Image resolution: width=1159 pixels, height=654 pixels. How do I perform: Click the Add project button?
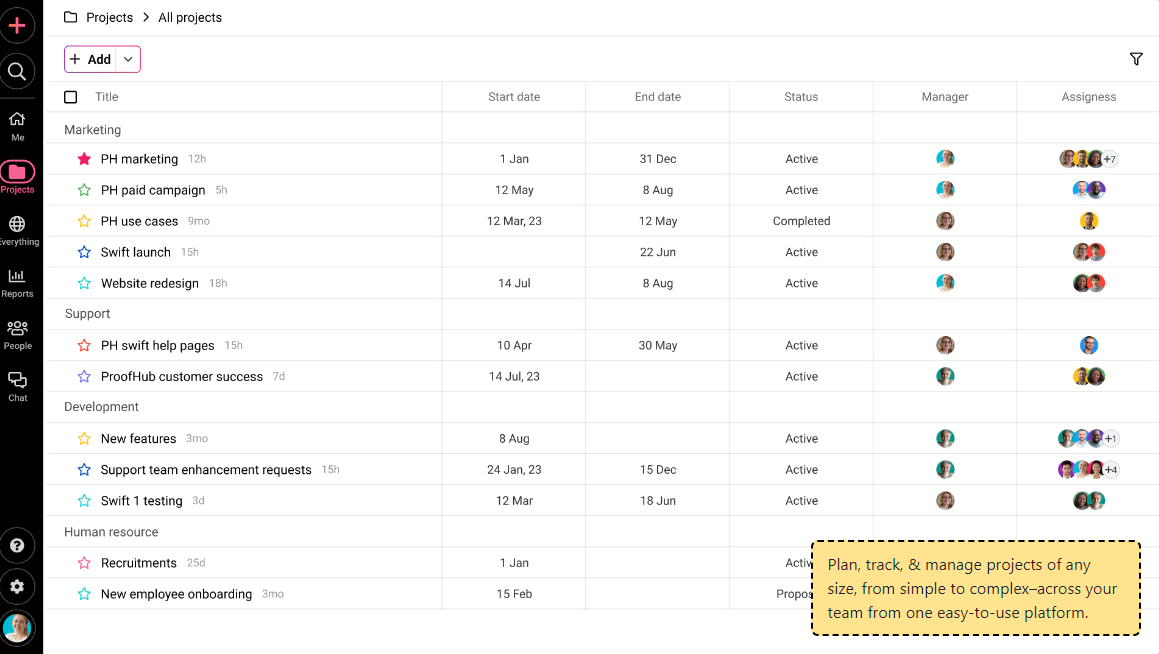91,59
